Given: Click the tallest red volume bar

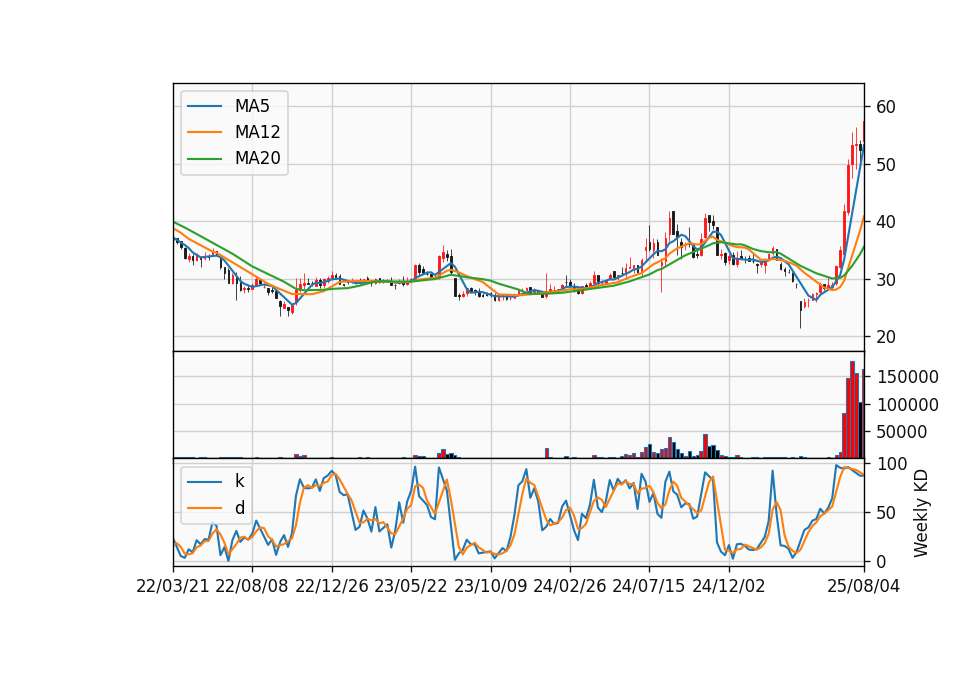Looking at the screenshot, I should pos(852,410).
